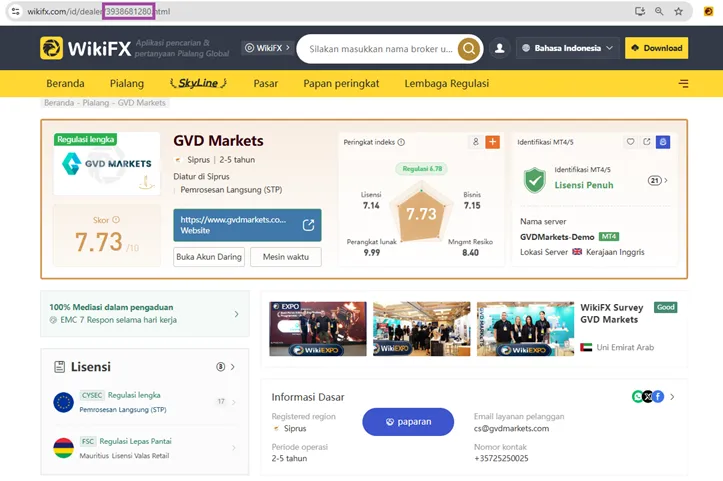Click the info icon next to Skor

(x=116, y=220)
